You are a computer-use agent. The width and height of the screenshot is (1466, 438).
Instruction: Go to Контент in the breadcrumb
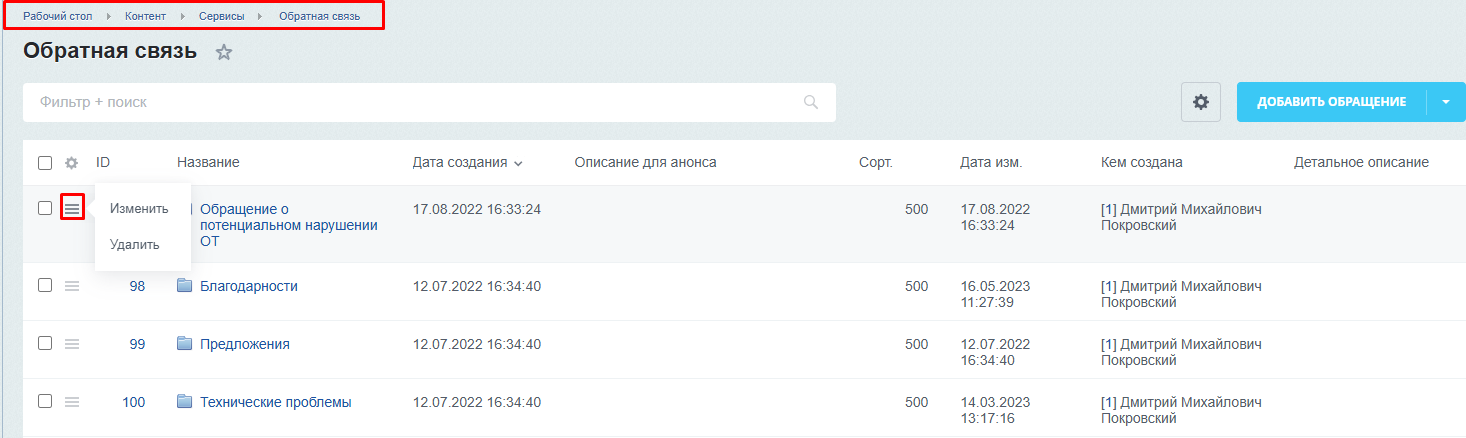(146, 16)
